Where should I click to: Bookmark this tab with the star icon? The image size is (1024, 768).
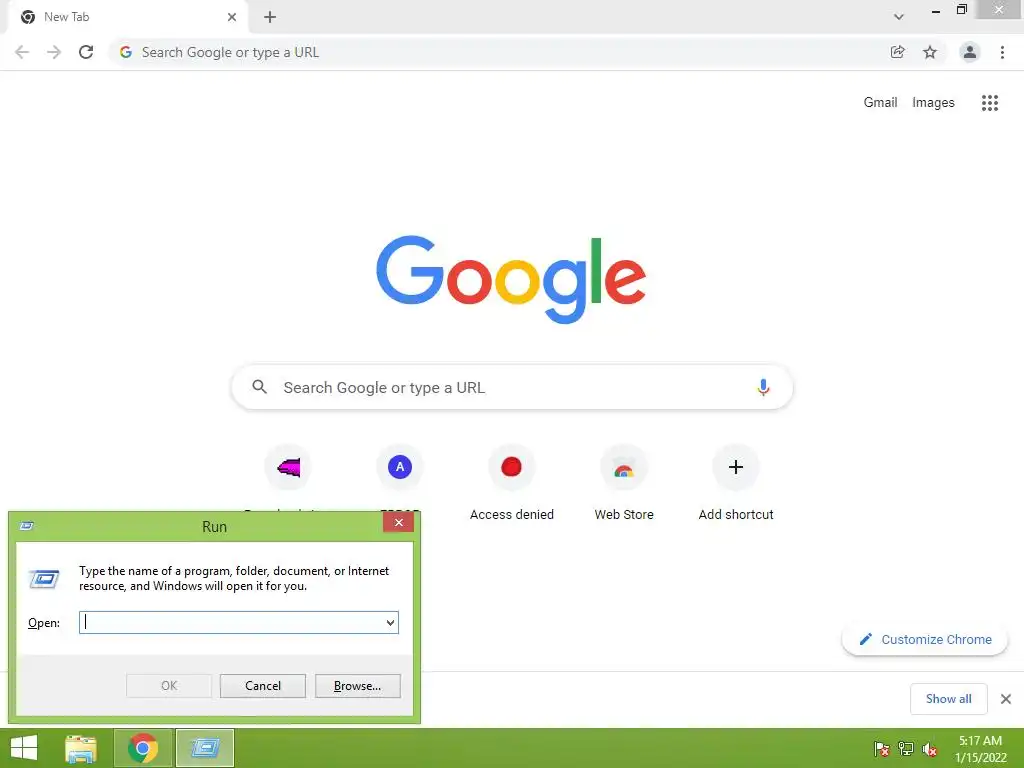(930, 52)
